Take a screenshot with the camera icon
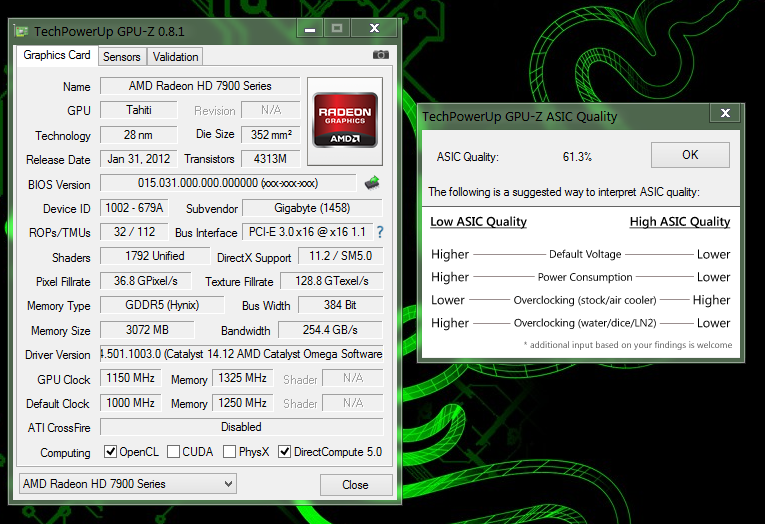 [381, 55]
